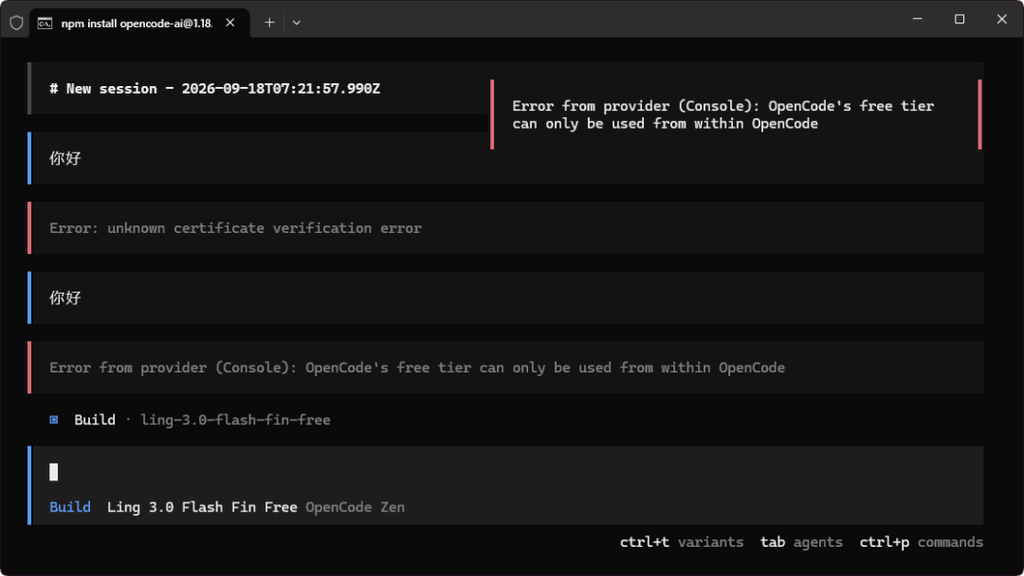Image resolution: width=1024 pixels, height=576 pixels.
Task: Click the terminal icon on the tab
Action: click(44, 24)
